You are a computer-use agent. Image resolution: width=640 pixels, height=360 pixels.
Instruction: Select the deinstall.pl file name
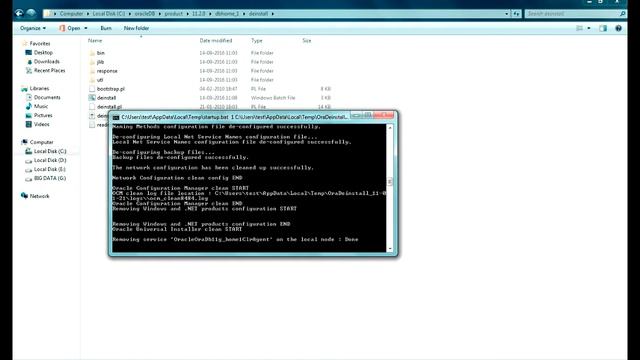[109, 107]
